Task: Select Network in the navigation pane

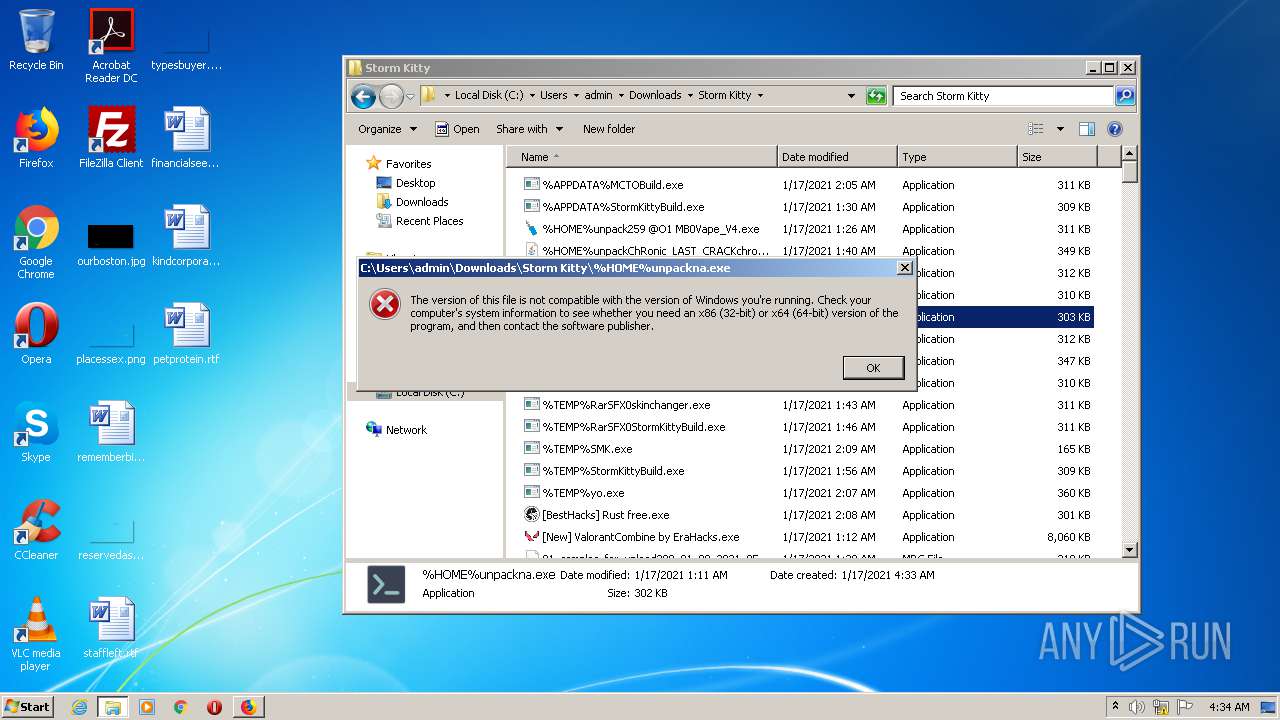Action: coord(397,430)
